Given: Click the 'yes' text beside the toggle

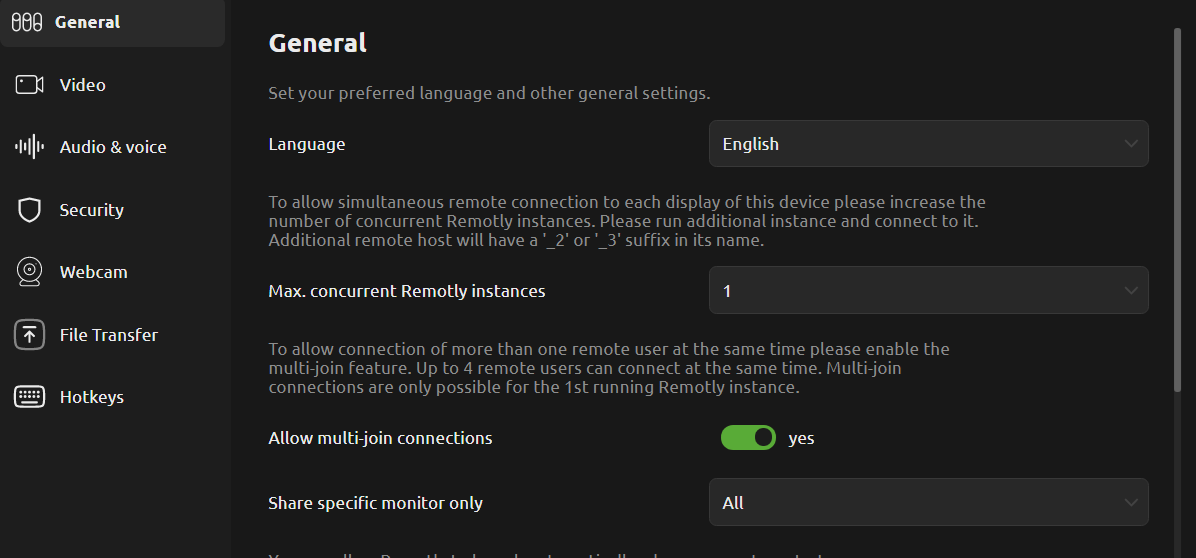Looking at the screenshot, I should 801,439.
